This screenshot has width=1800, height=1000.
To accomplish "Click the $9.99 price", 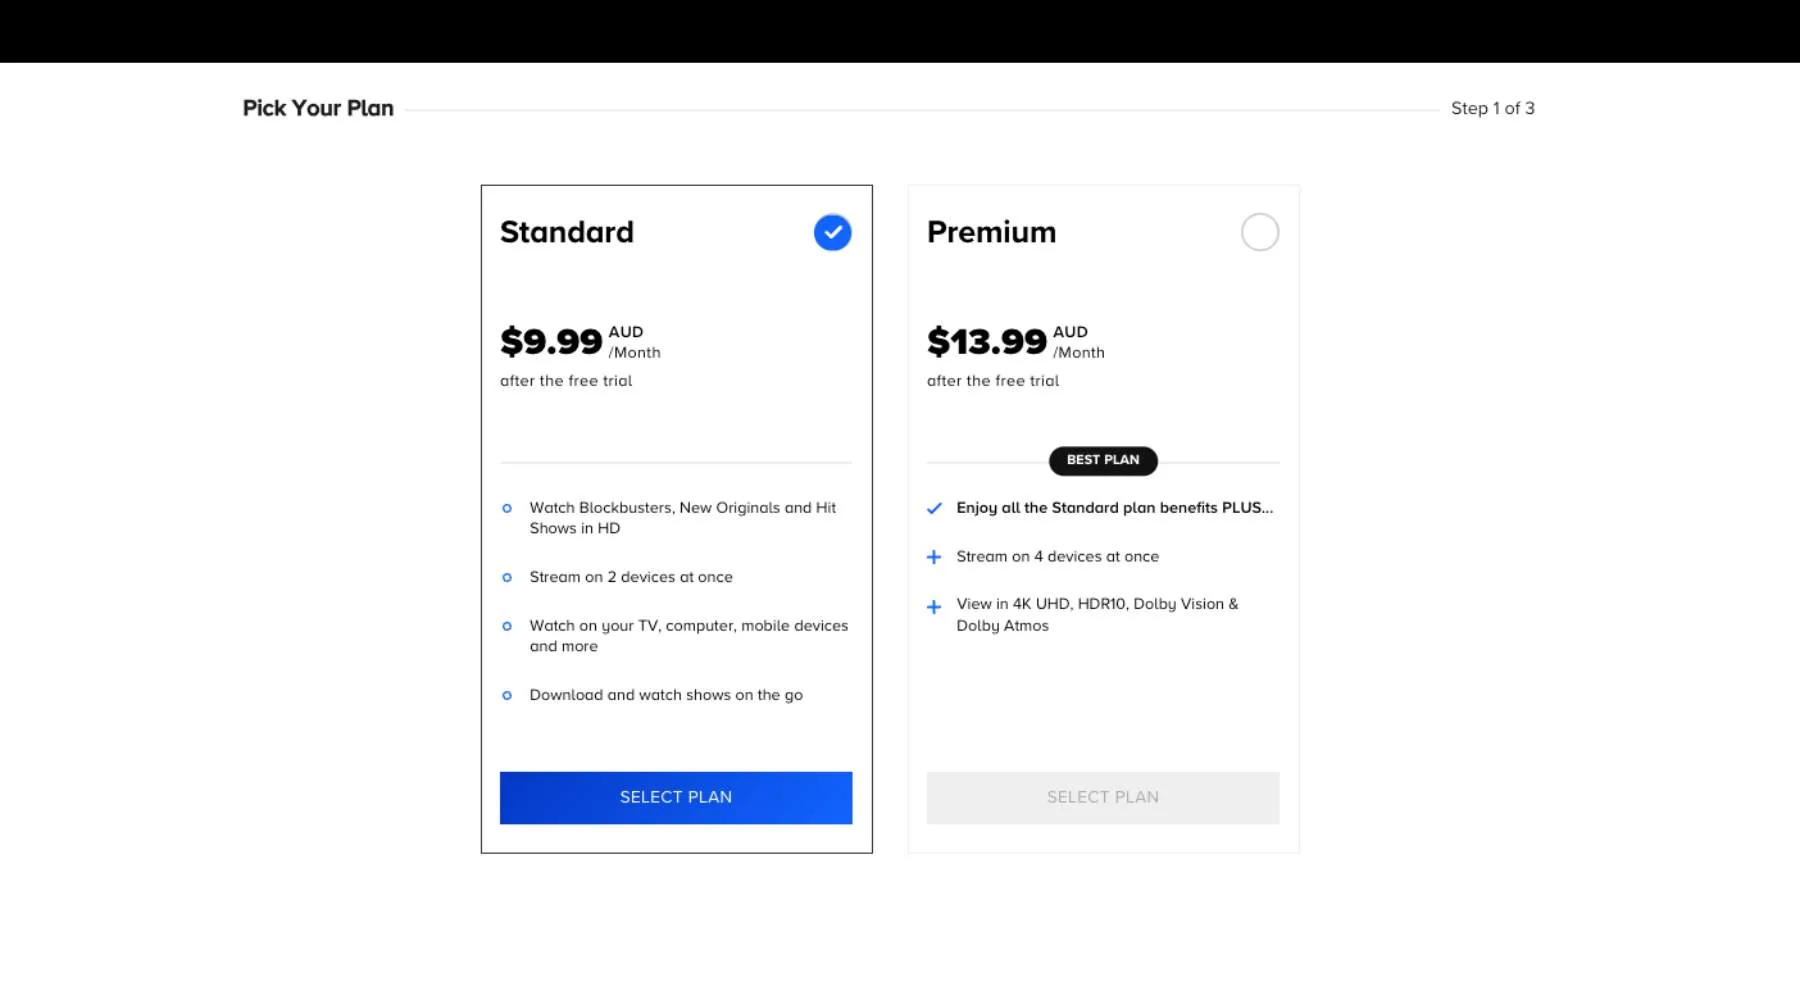I will click(551, 342).
